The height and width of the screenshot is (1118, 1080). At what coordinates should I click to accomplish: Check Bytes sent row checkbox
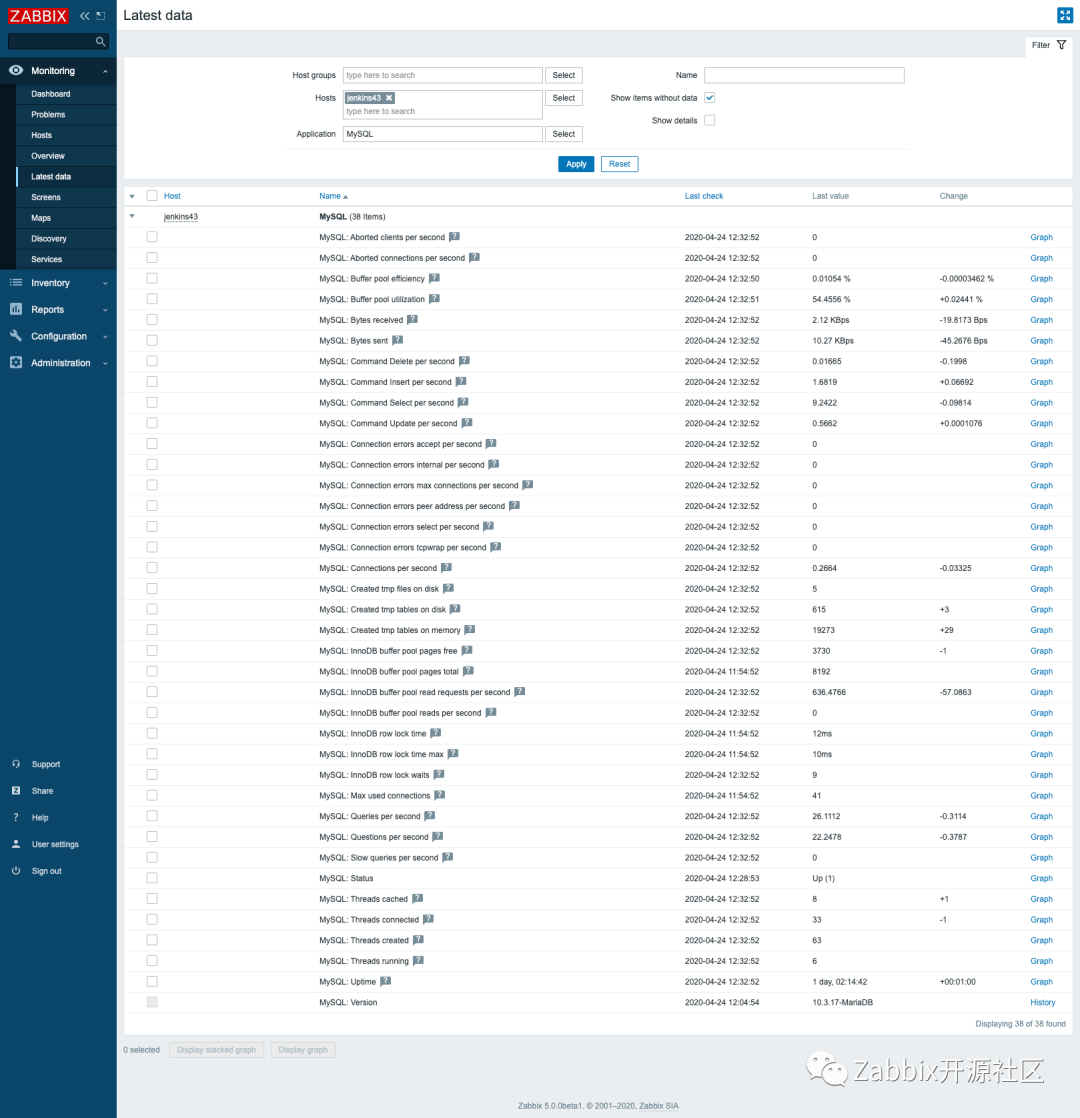(152, 340)
